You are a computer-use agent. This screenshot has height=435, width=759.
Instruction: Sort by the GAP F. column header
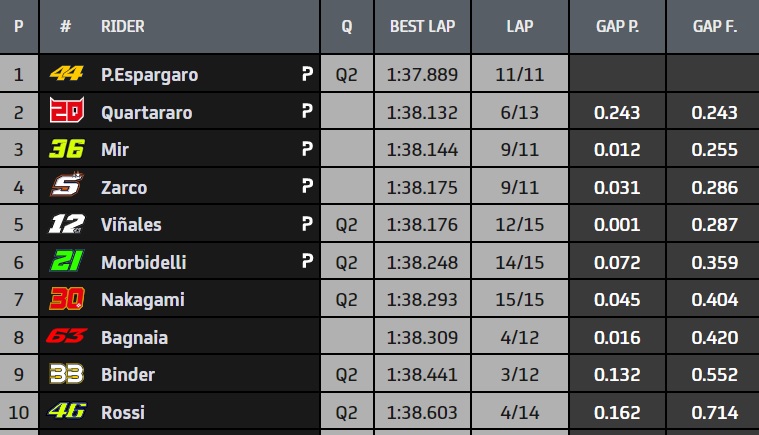[714, 27]
